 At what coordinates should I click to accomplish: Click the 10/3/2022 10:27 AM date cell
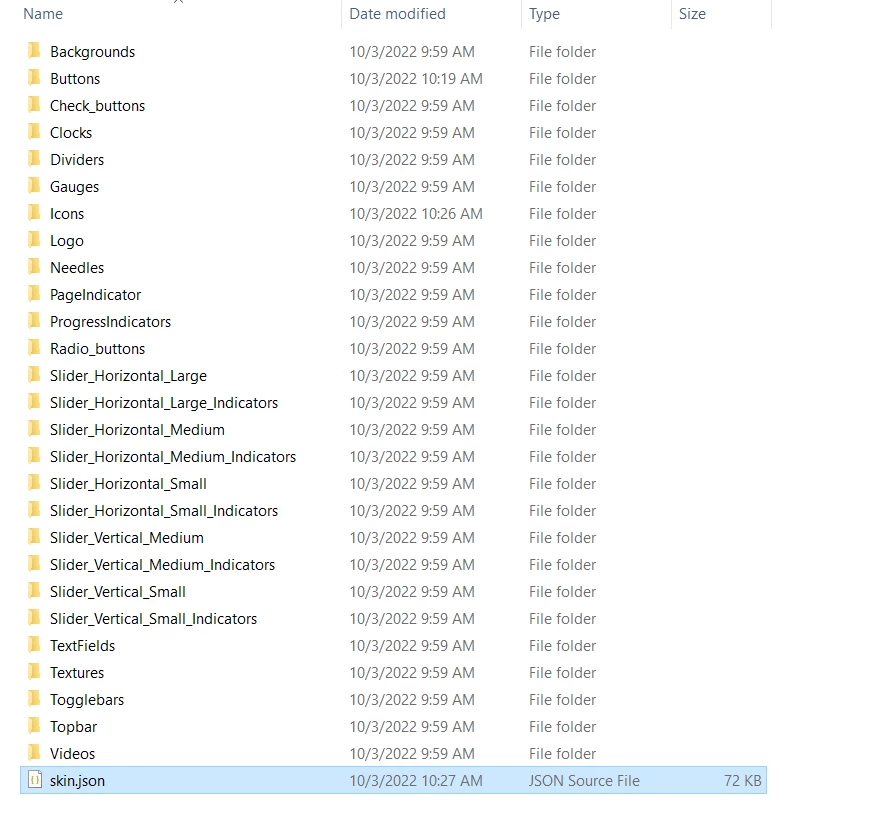[x=416, y=781]
